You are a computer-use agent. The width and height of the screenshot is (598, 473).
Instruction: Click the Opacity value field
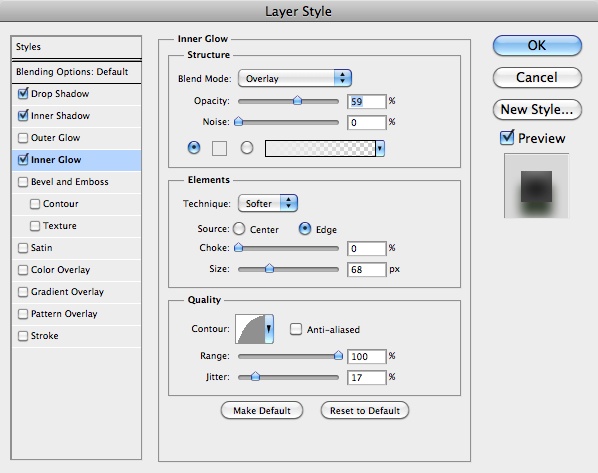367,101
